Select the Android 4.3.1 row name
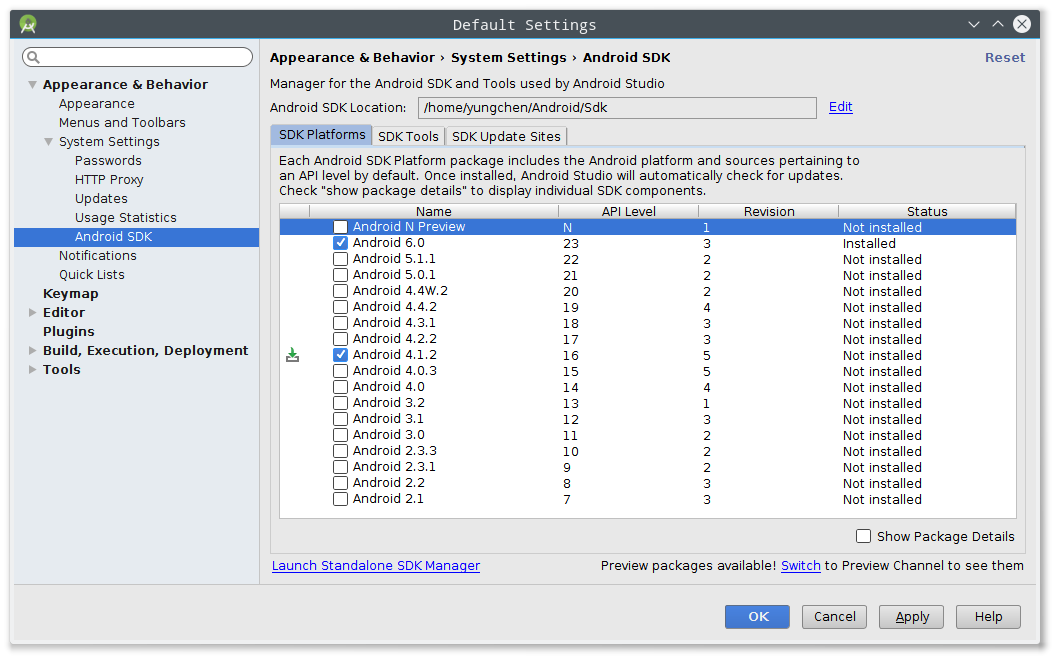The width and height of the screenshot is (1056, 660). pyautogui.click(x=394, y=323)
